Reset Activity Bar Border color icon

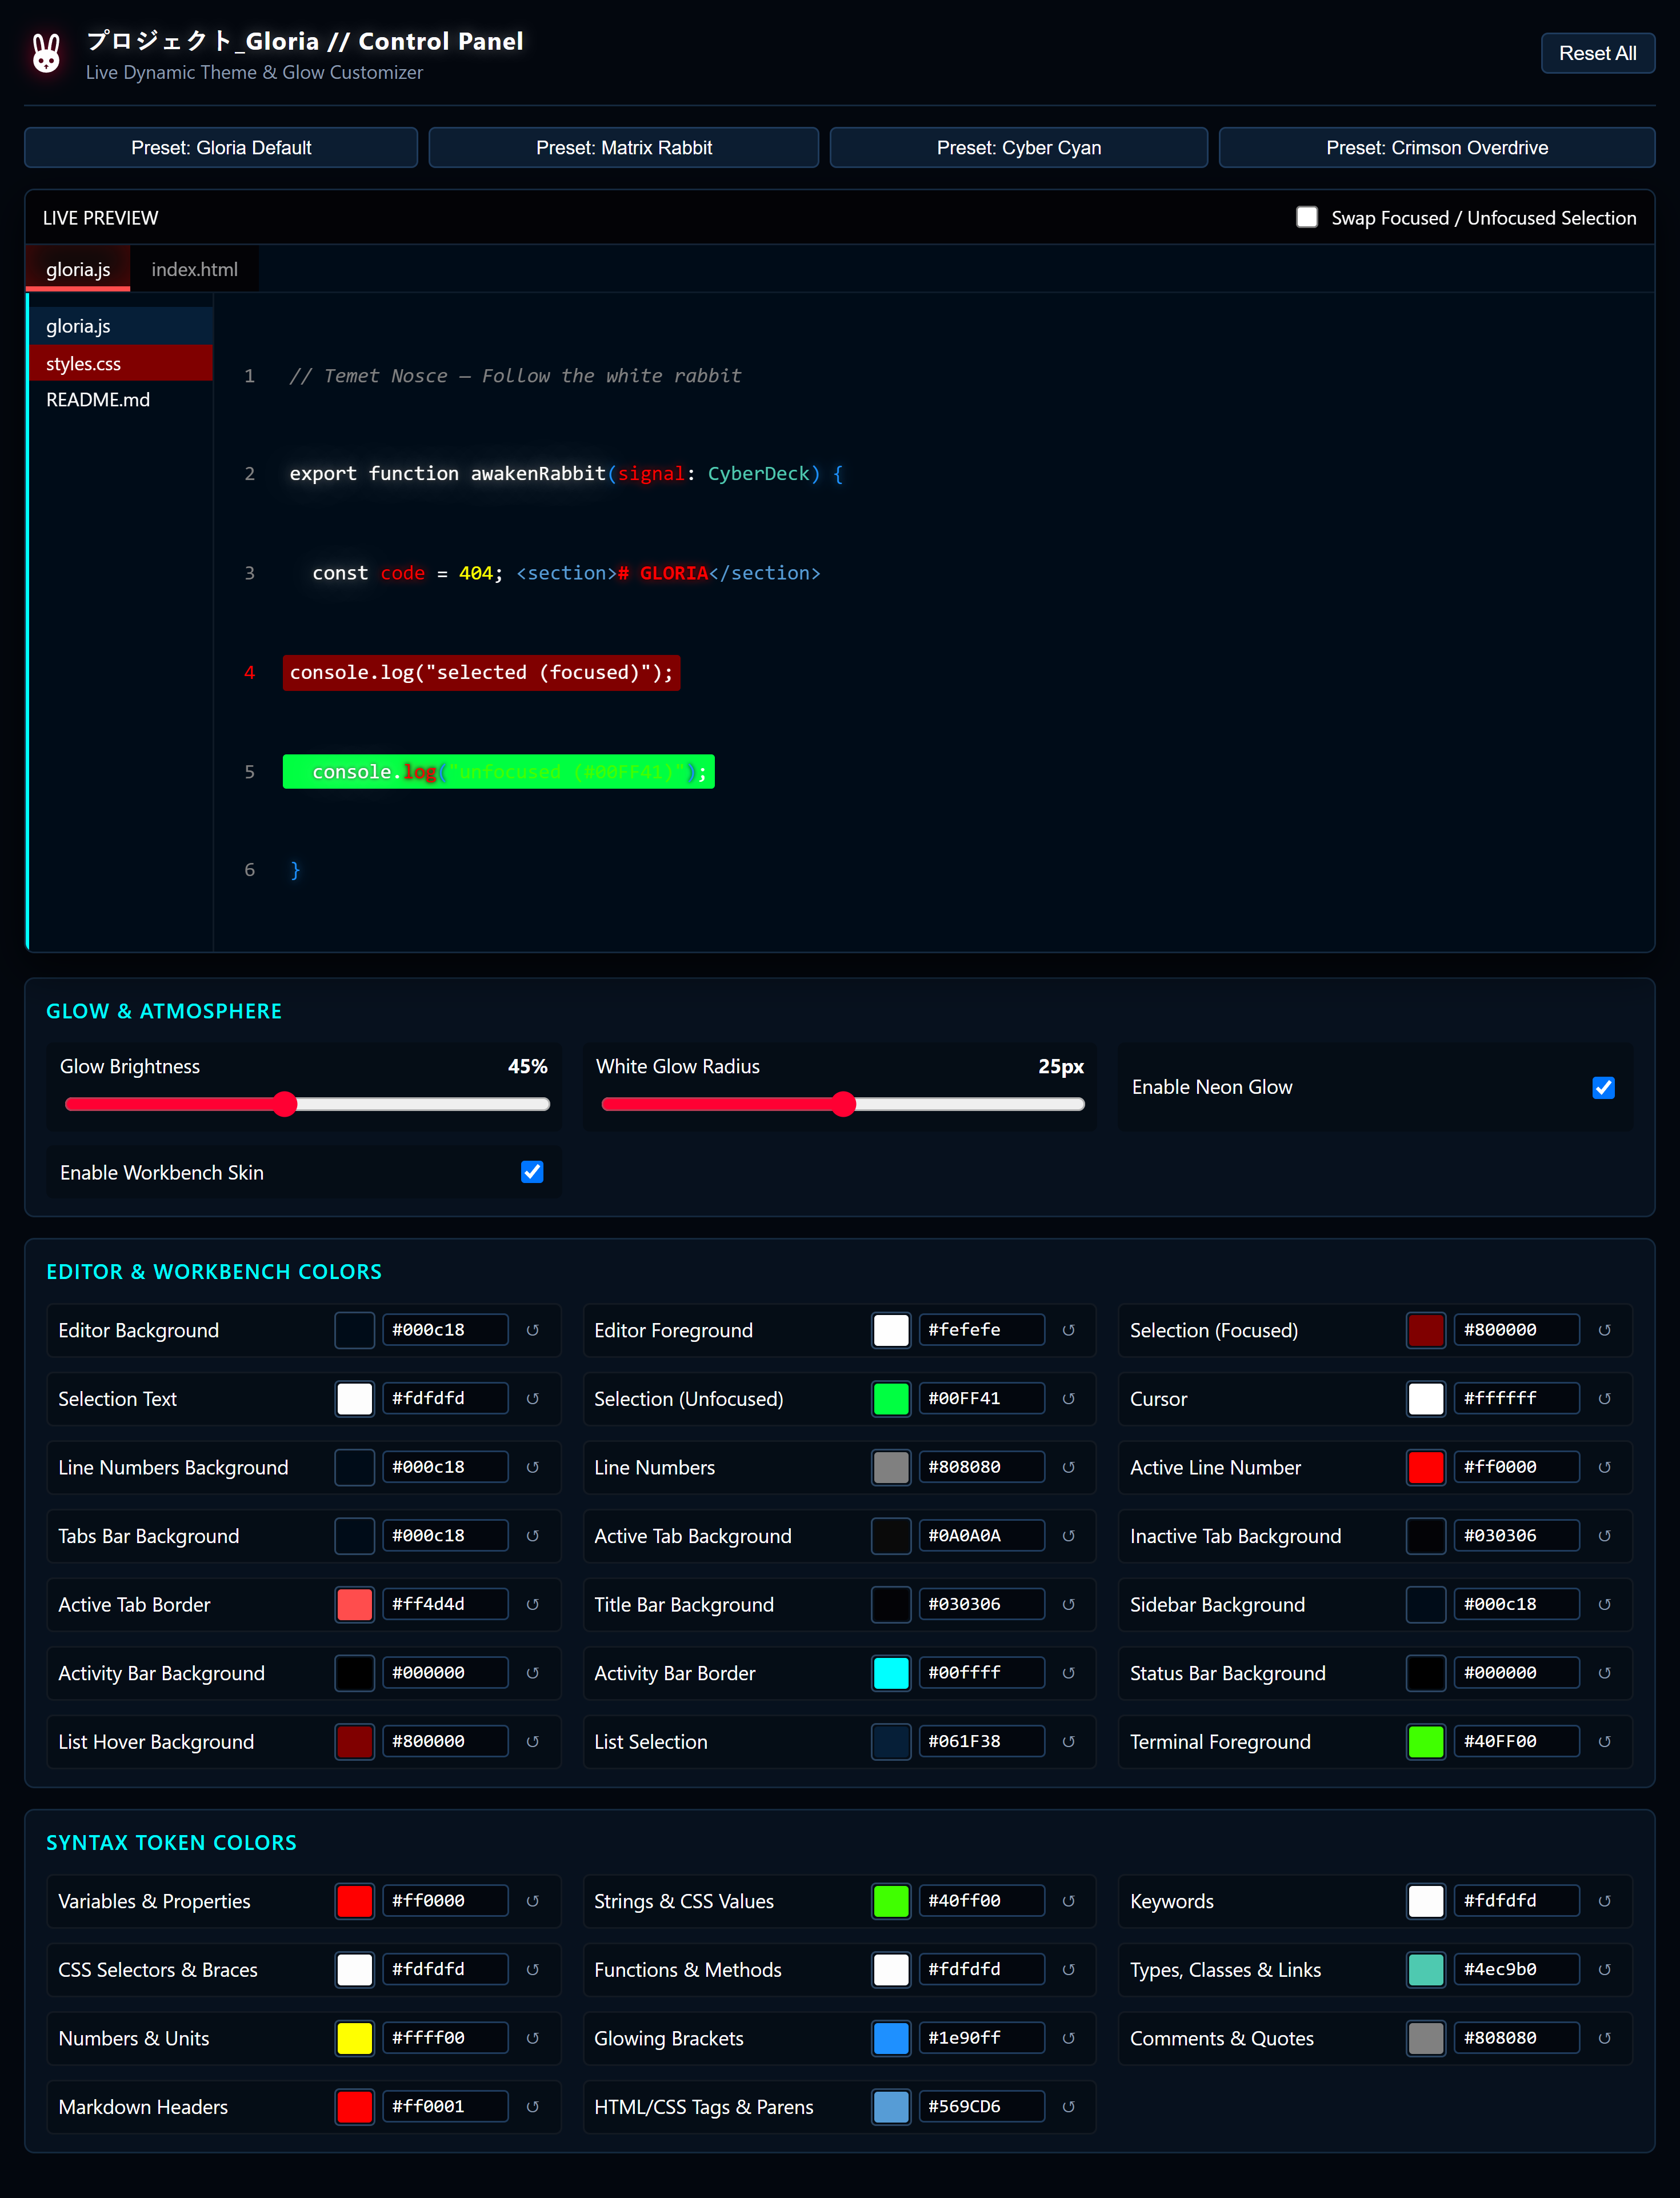pos(1069,1673)
